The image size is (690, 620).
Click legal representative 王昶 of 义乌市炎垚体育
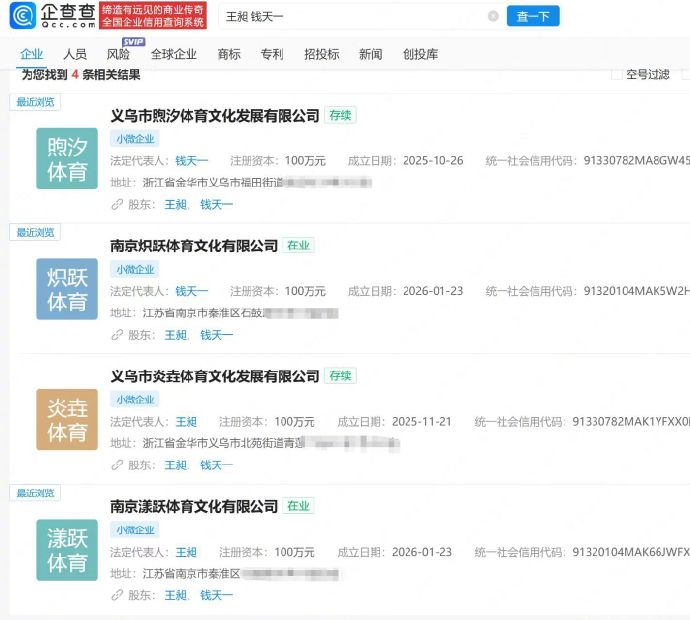[x=186, y=422]
